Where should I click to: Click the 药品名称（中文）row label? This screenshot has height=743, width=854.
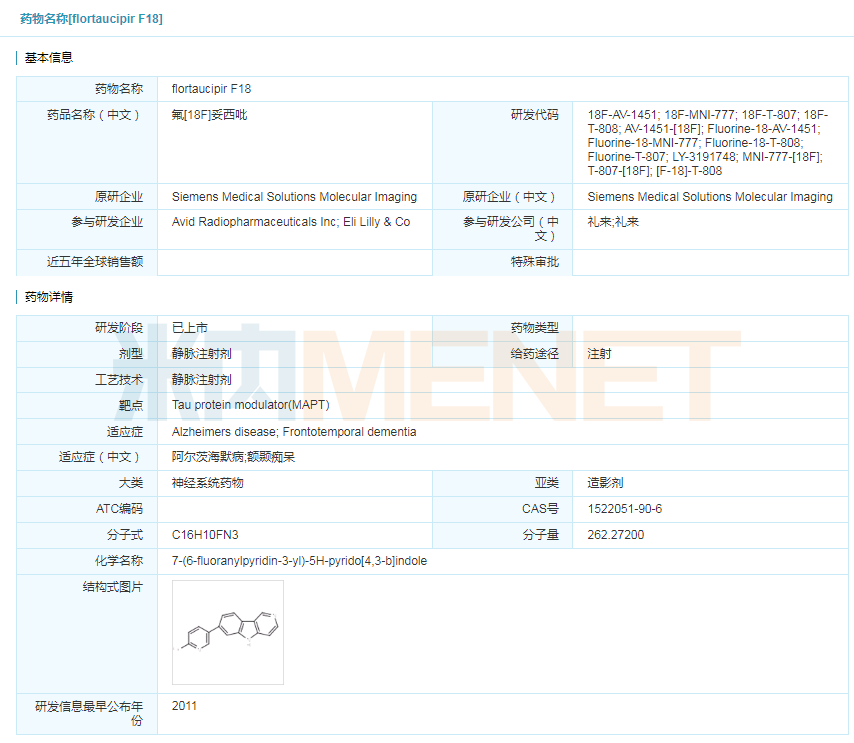95,115
